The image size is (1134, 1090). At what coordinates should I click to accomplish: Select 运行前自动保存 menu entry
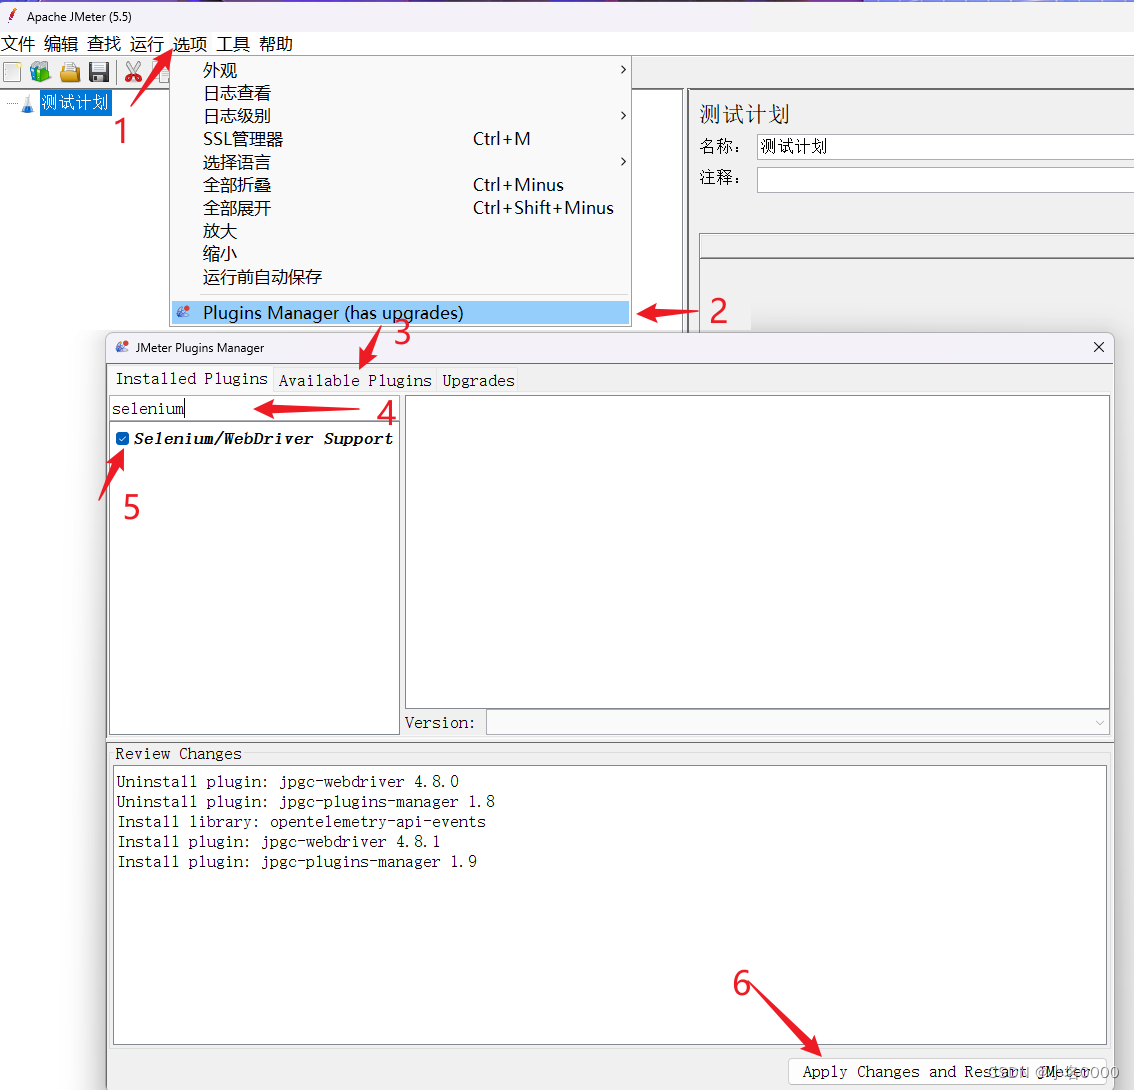pyautogui.click(x=400, y=277)
